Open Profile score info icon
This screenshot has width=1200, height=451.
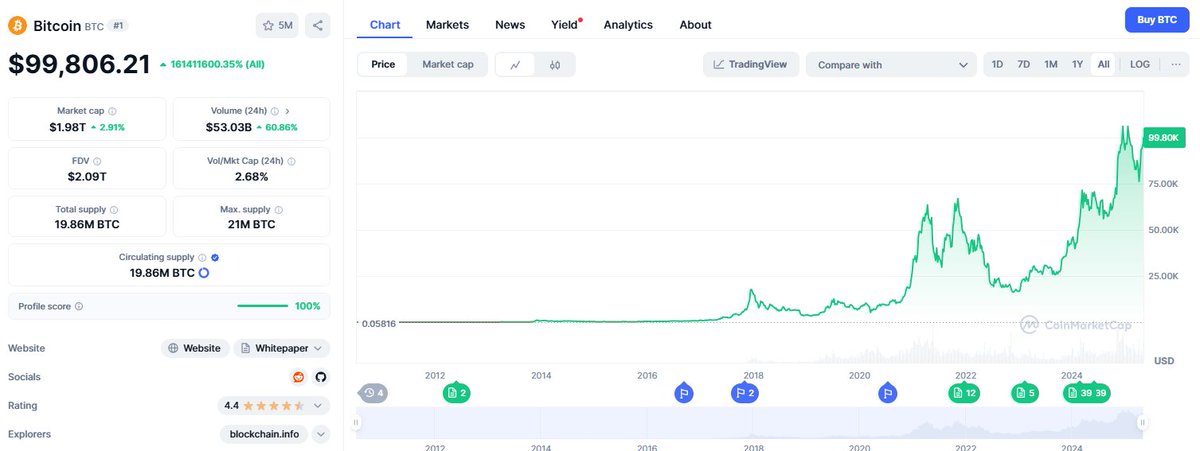point(79,306)
